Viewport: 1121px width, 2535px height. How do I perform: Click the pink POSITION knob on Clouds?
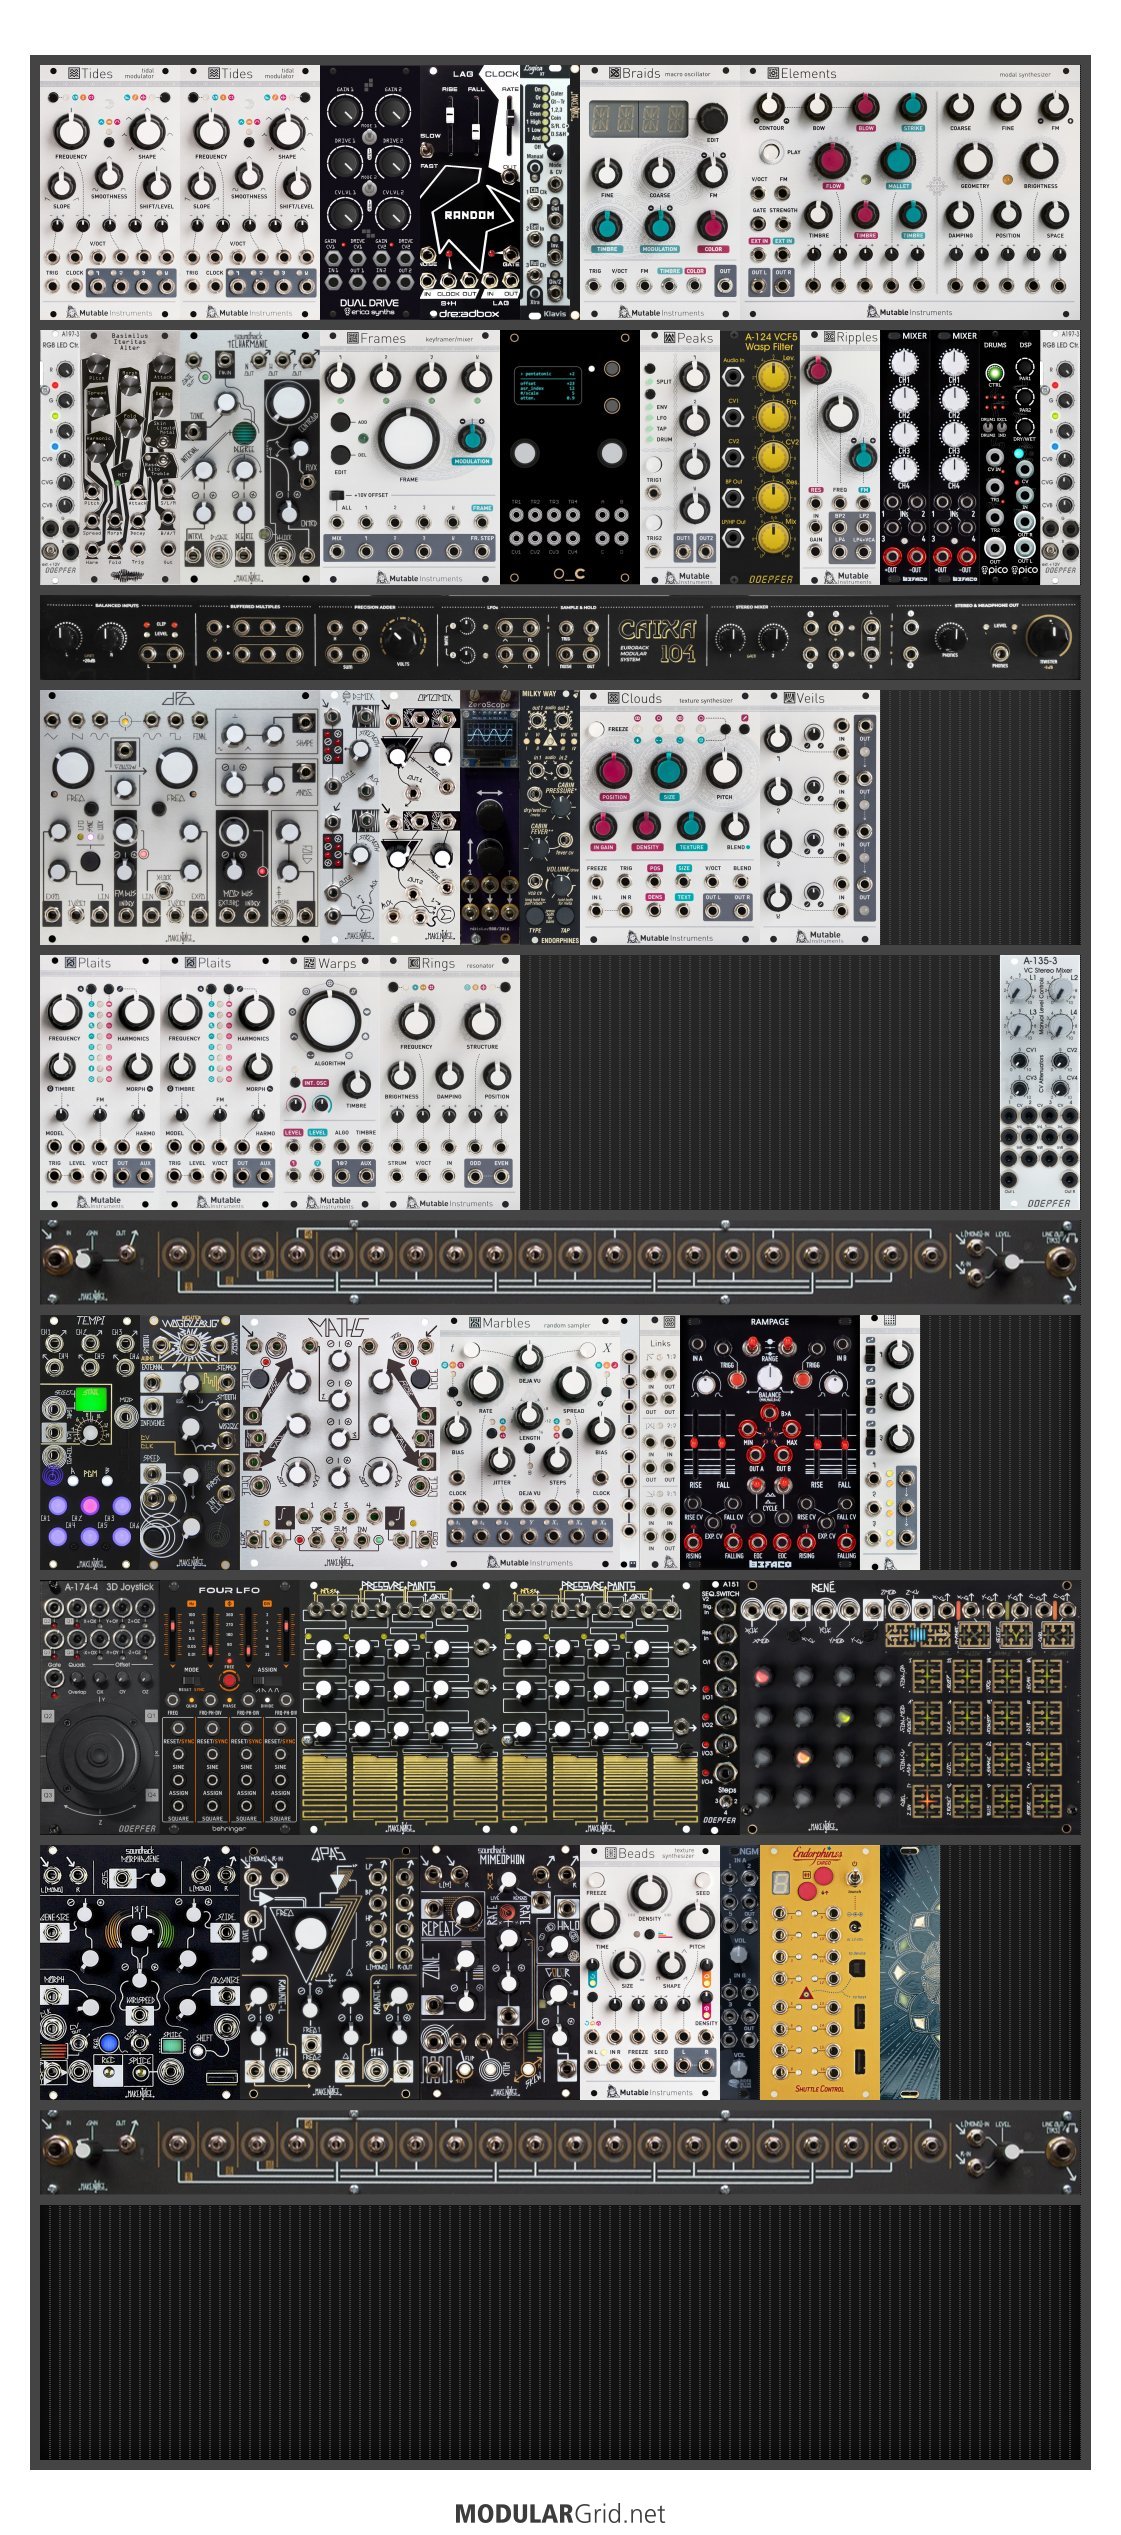(x=614, y=771)
